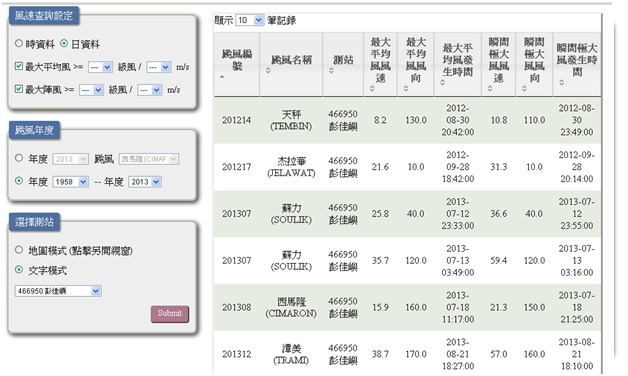Image resolution: width=628 pixels, height=376 pixels.
Task: Open 最大平均風 級風 dropdown
Action: (100, 67)
